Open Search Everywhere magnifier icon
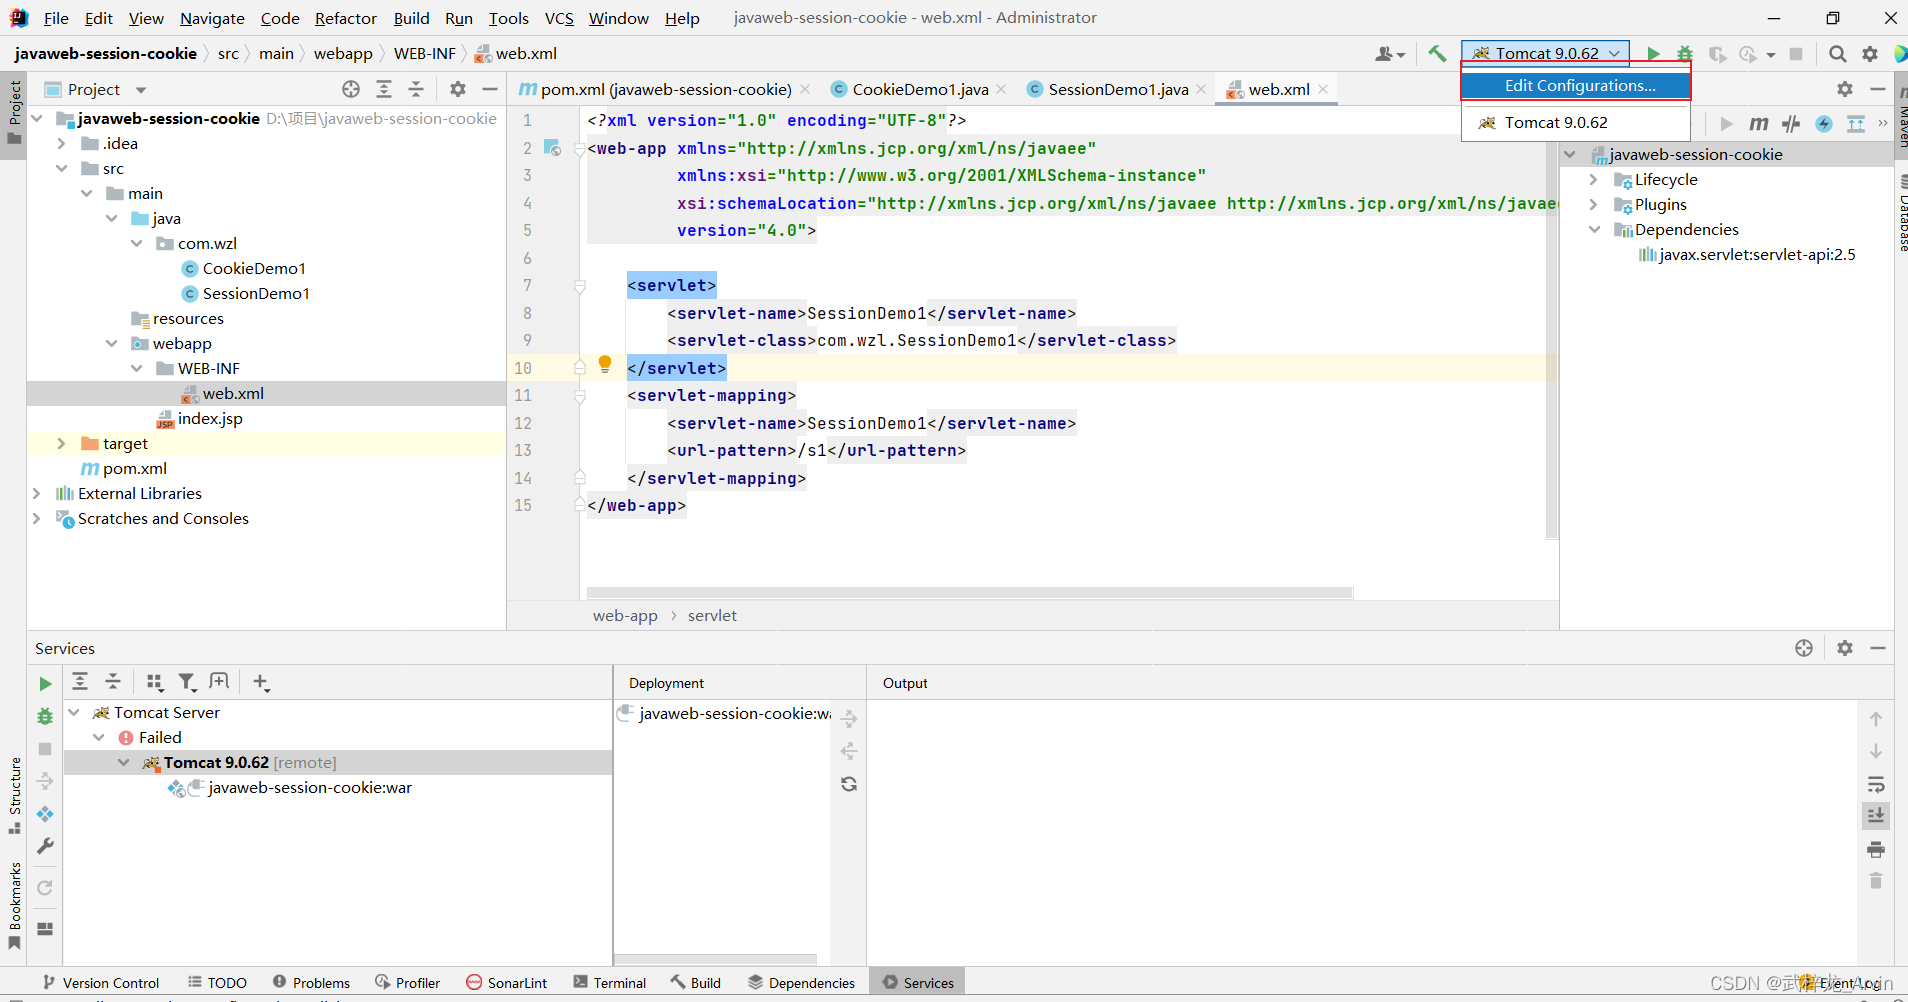Viewport: 1908px width, 1002px height. [1838, 54]
